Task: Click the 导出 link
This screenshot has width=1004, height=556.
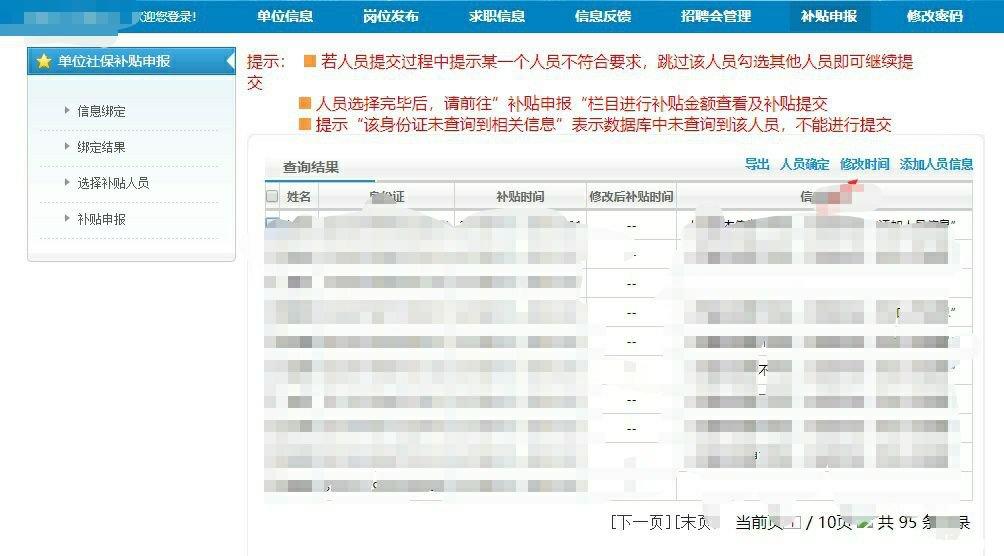Action: click(x=757, y=164)
